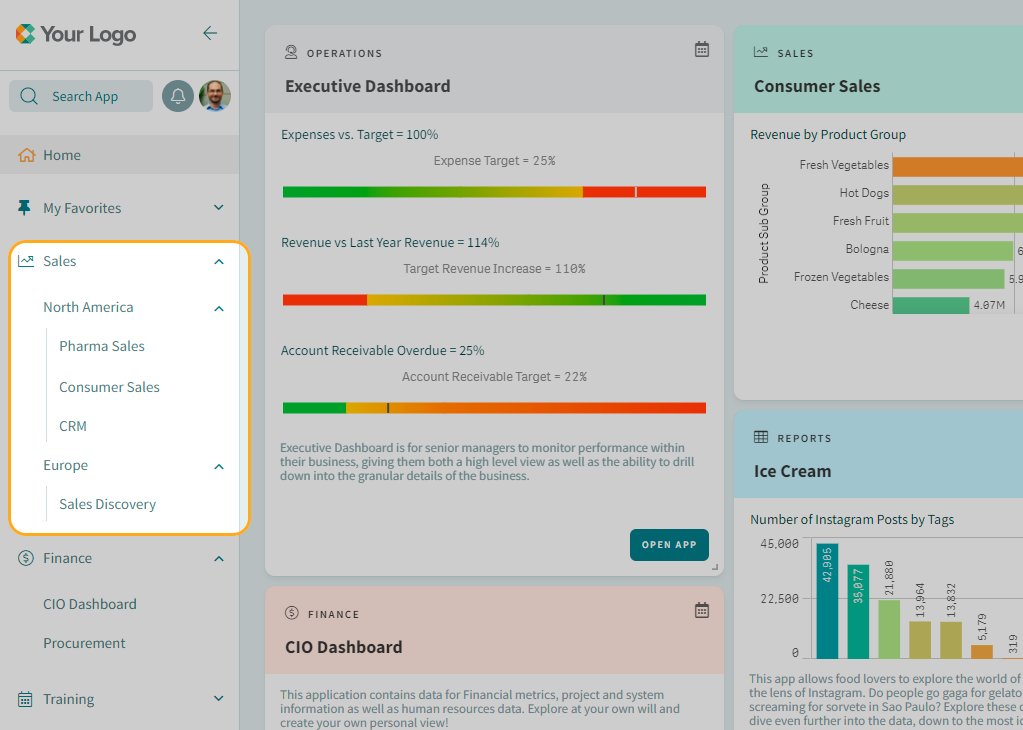Click the Fresh Fruit bar in chart
1023x730 pixels.
point(958,222)
